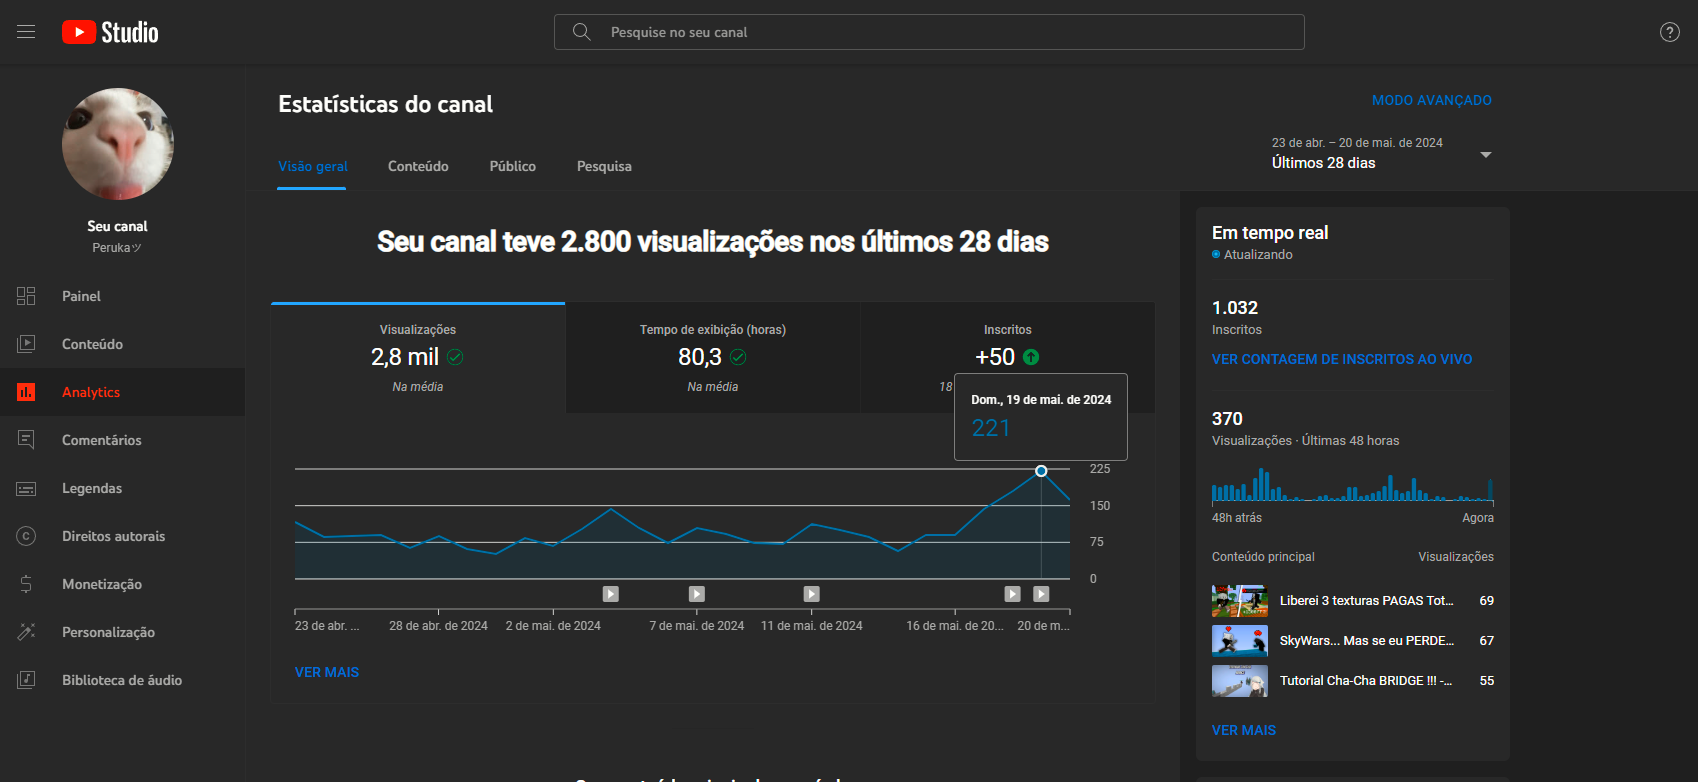Click the Conteúdo sidebar icon
1698x782 pixels.
click(26, 344)
